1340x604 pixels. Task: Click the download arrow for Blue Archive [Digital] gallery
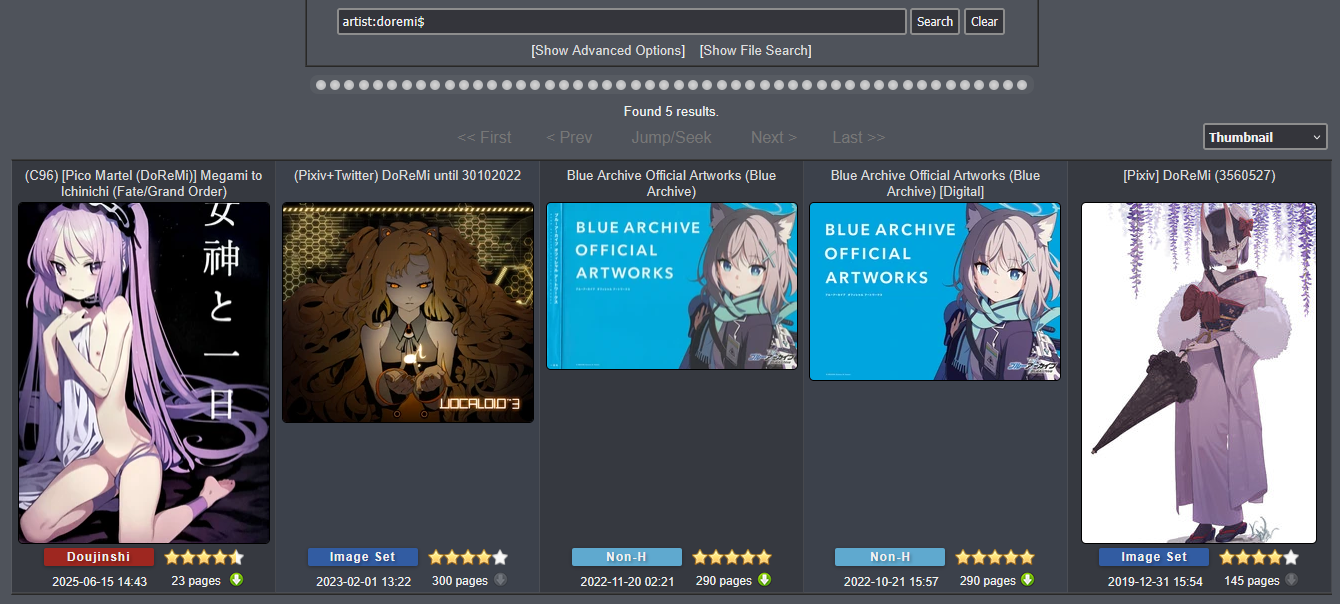point(1027,579)
